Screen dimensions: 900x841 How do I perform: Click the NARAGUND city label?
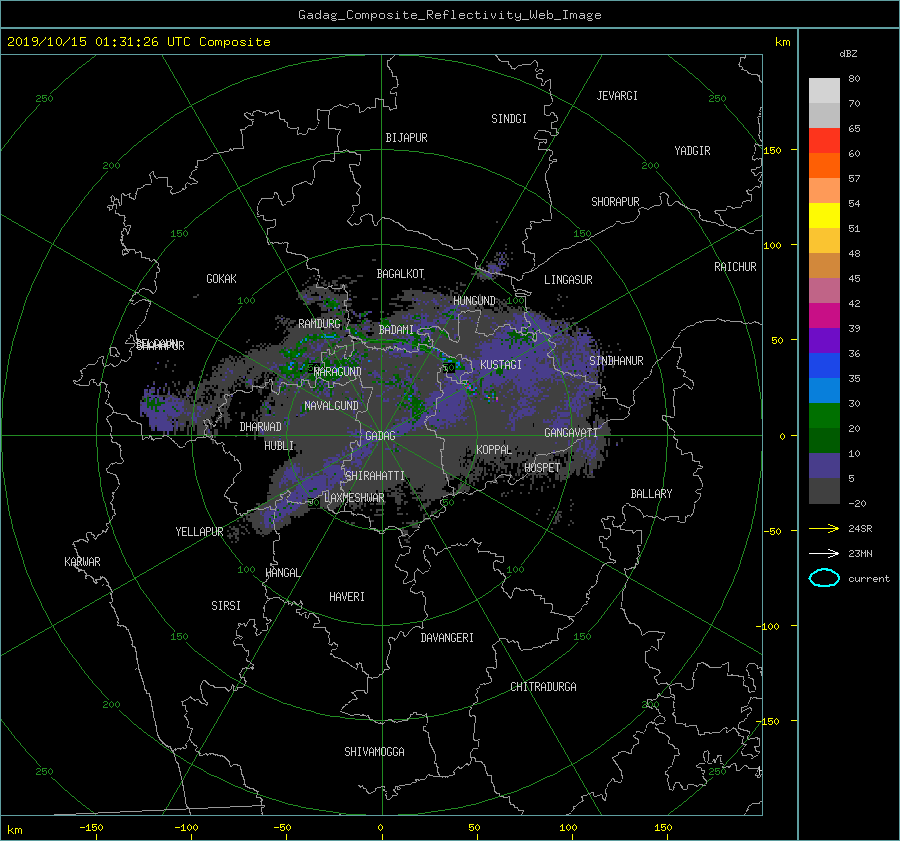tap(338, 372)
